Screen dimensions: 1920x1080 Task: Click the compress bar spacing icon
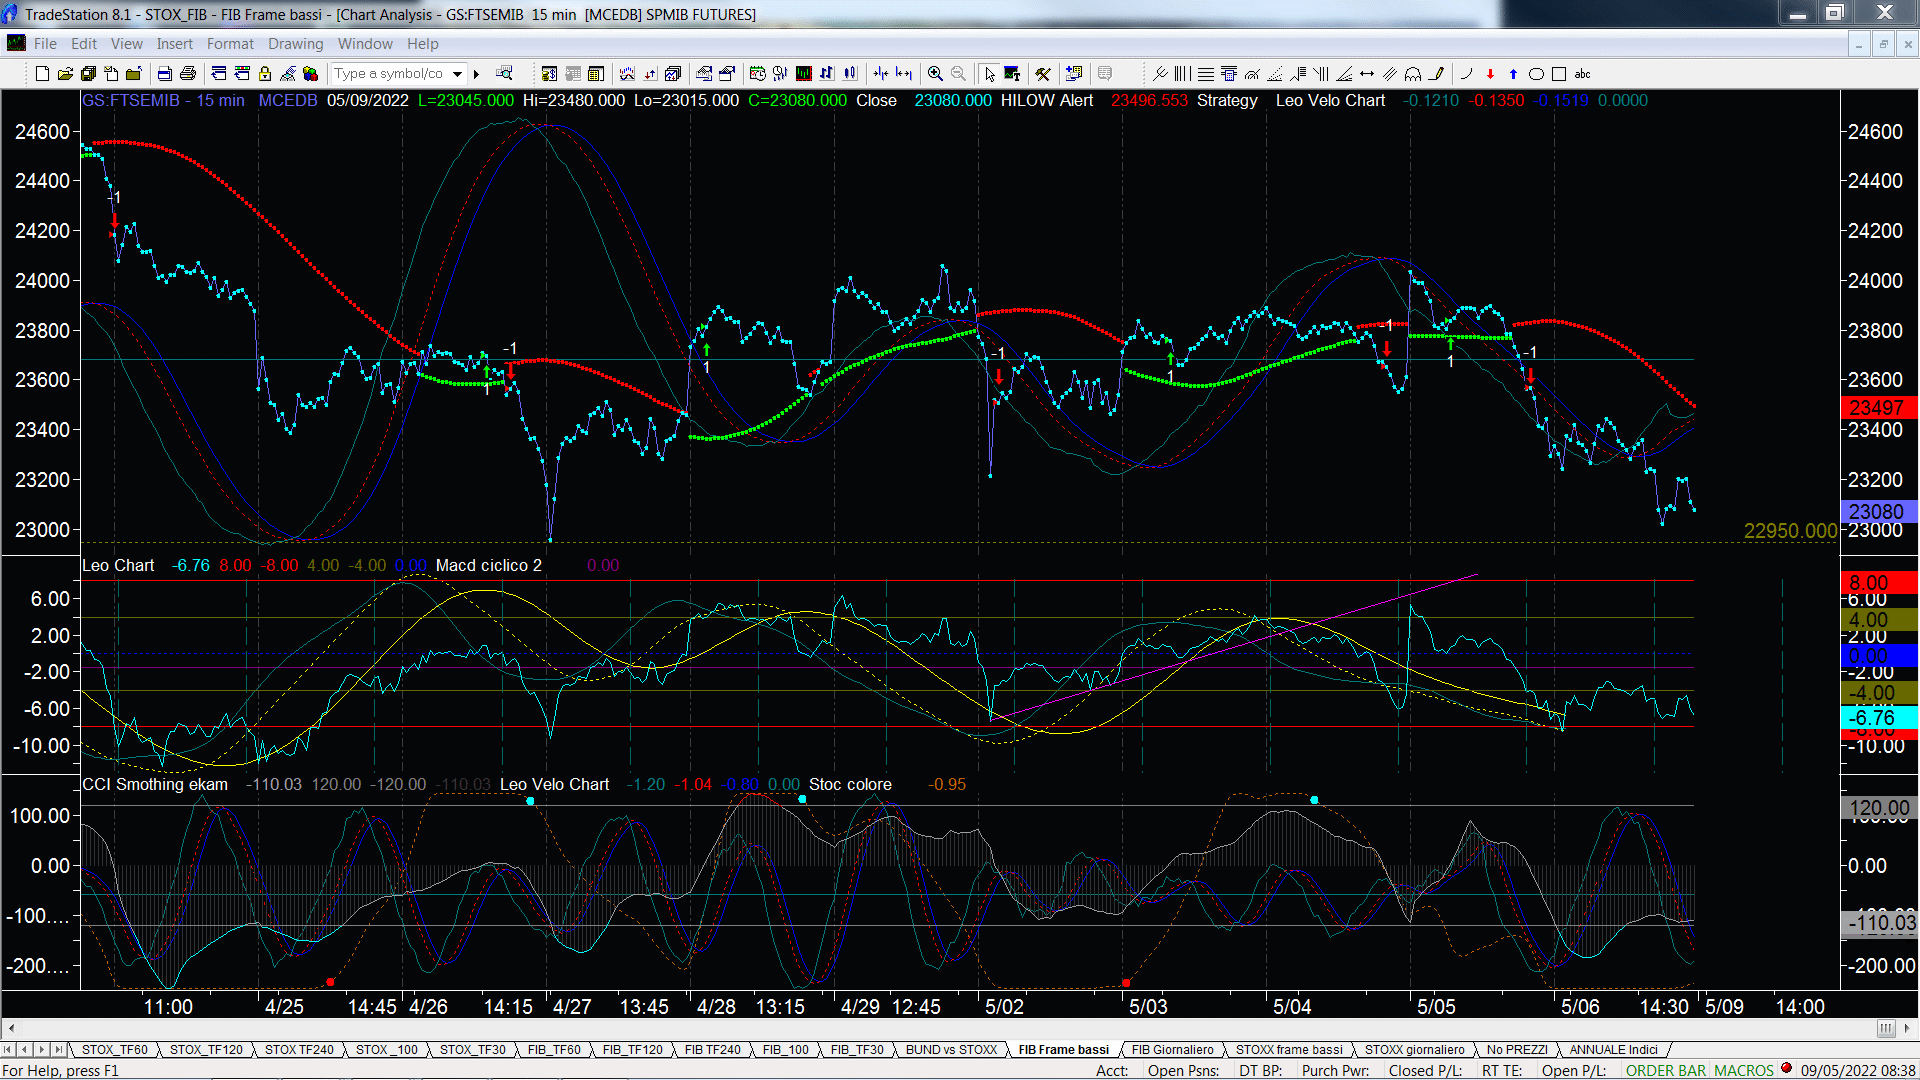(880, 74)
